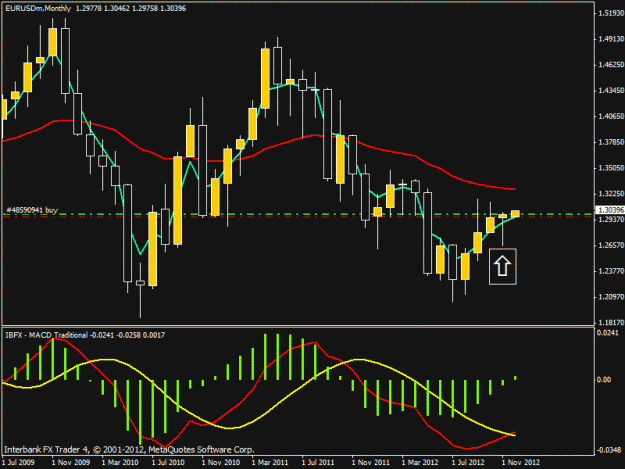This screenshot has height=469, width=625.
Task: Click the 1 Mar 2012 date label
Action: (x=420, y=463)
